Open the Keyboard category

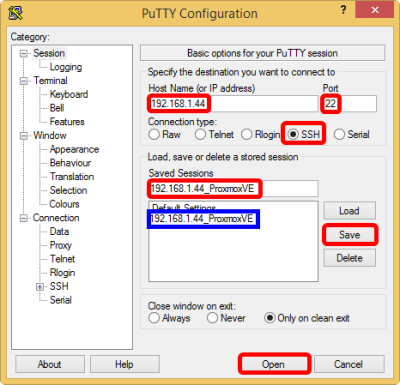point(69,94)
